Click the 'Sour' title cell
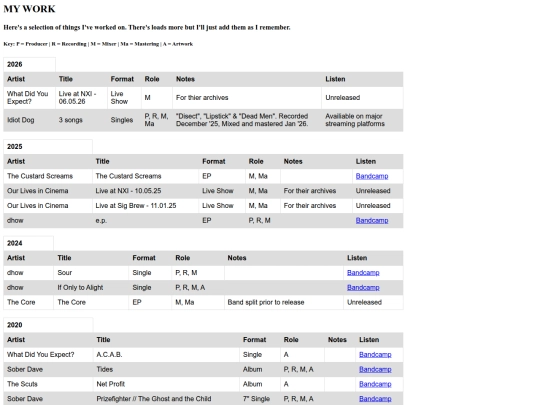 point(91,273)
